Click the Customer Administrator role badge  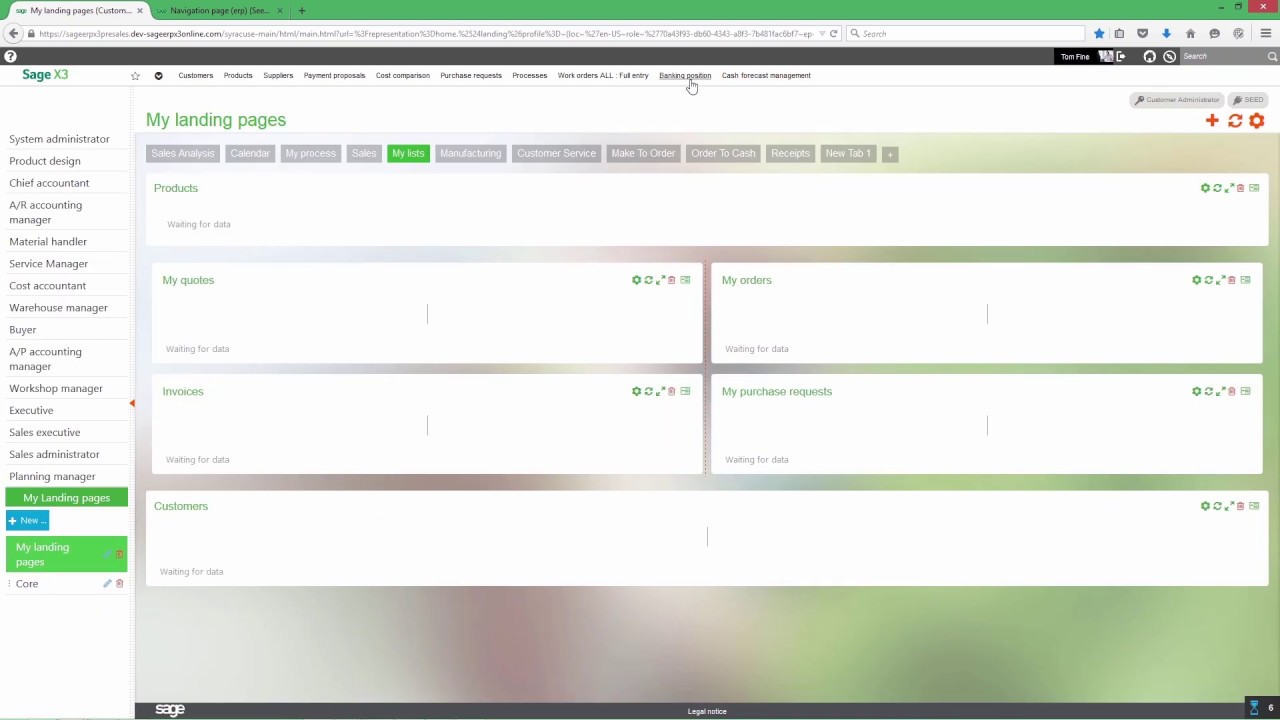coord(1177,100)
